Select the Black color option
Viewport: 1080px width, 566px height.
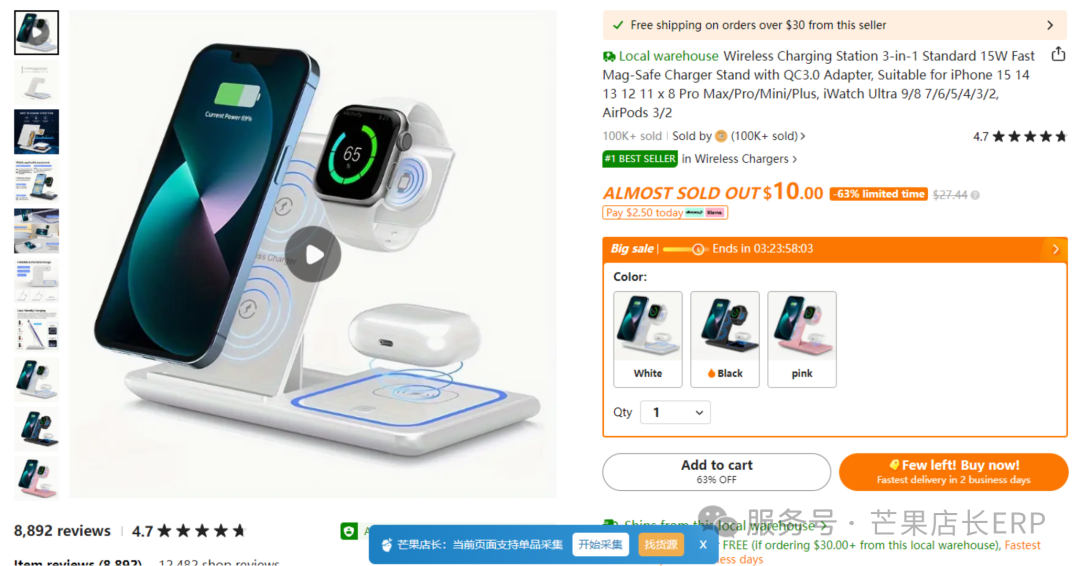coord(725,339)
